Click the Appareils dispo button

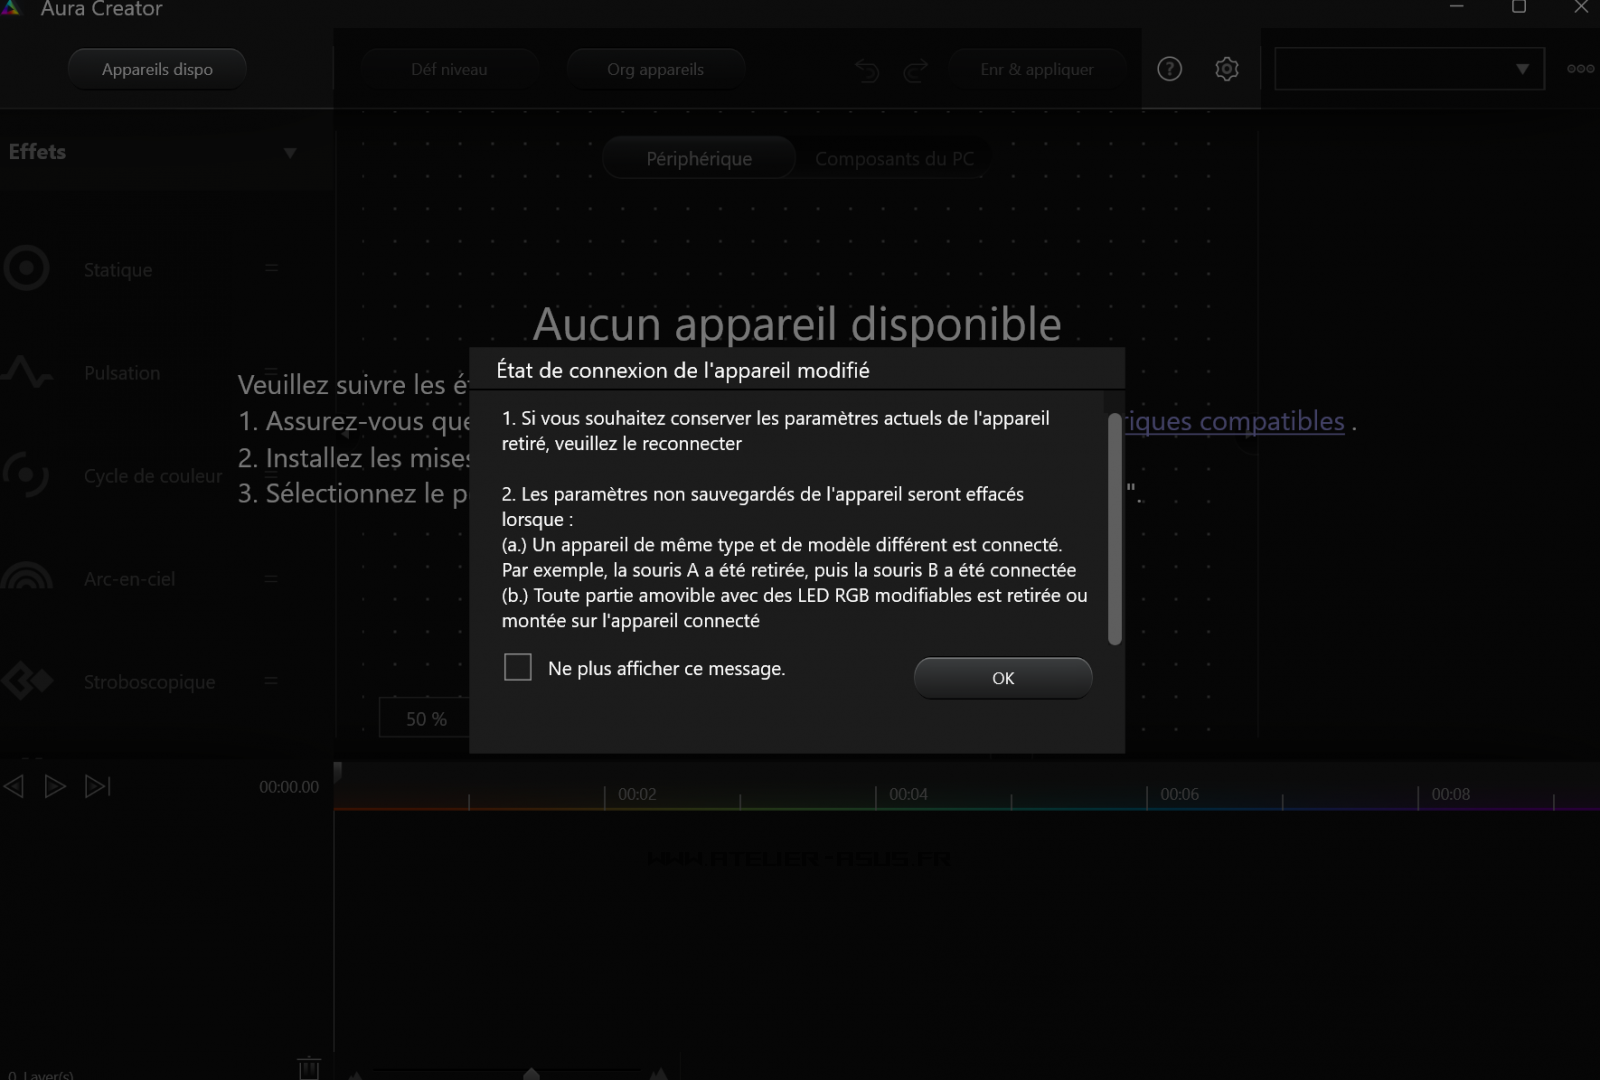click(157, 69)
